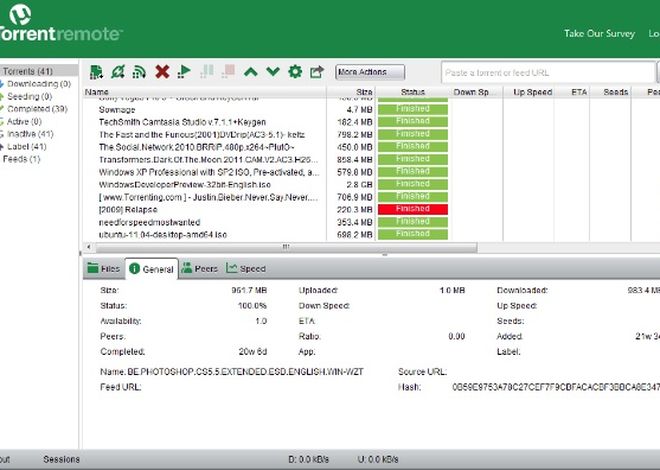This screenshot has width=660, height=470.
Task: Select Feeds (1) in the sidebar
Action: click(x=21, y=159)
